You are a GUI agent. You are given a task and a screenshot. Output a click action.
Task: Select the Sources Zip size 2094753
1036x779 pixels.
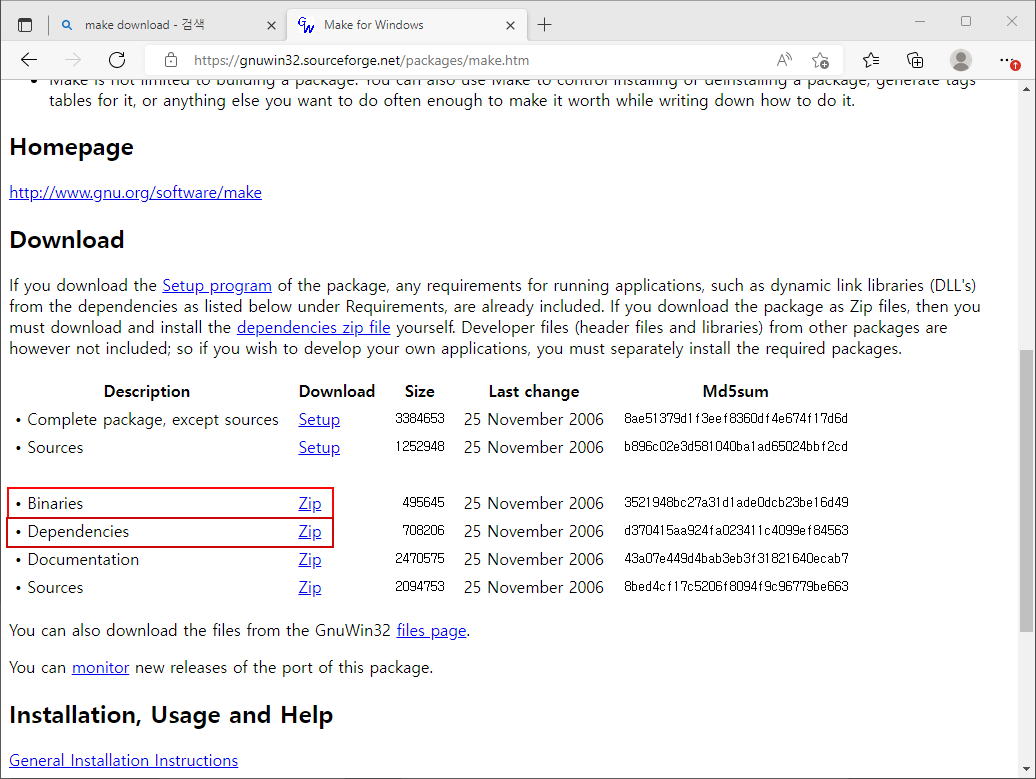coord(420,586)
